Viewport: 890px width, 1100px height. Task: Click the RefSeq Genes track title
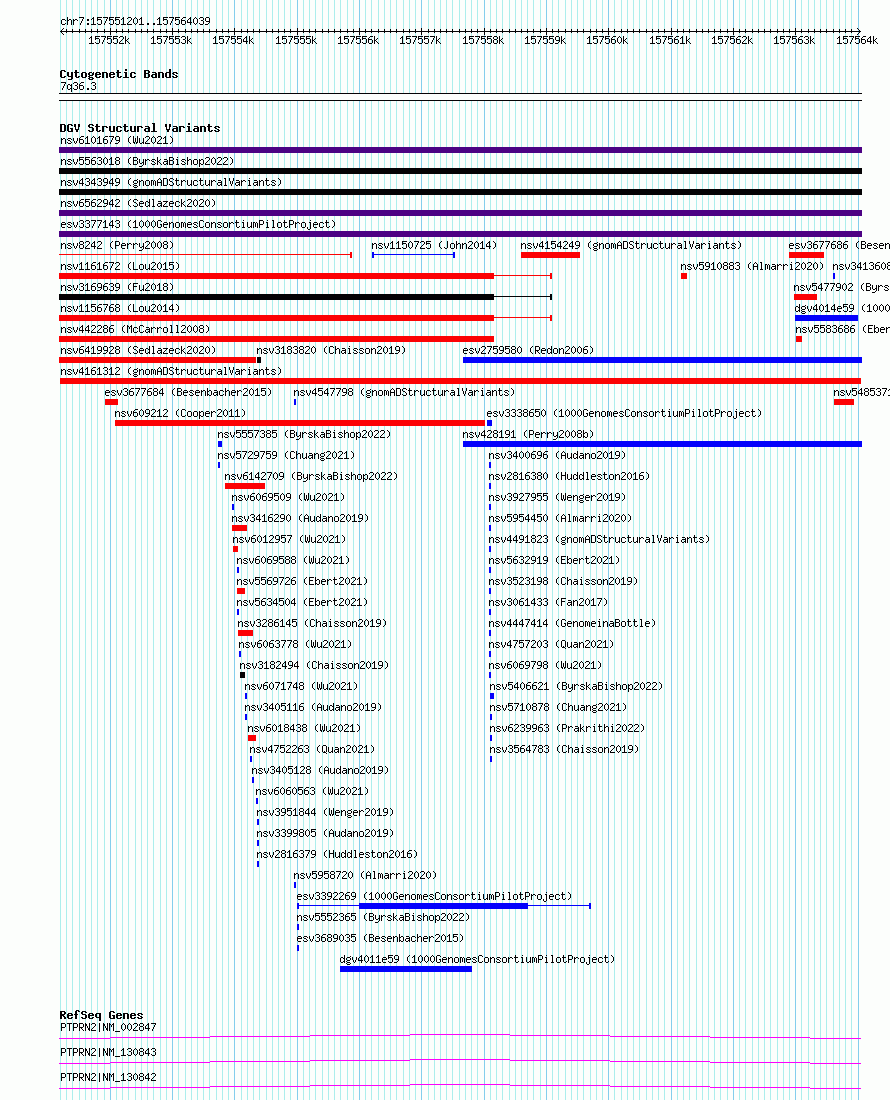coord(101,1017)
